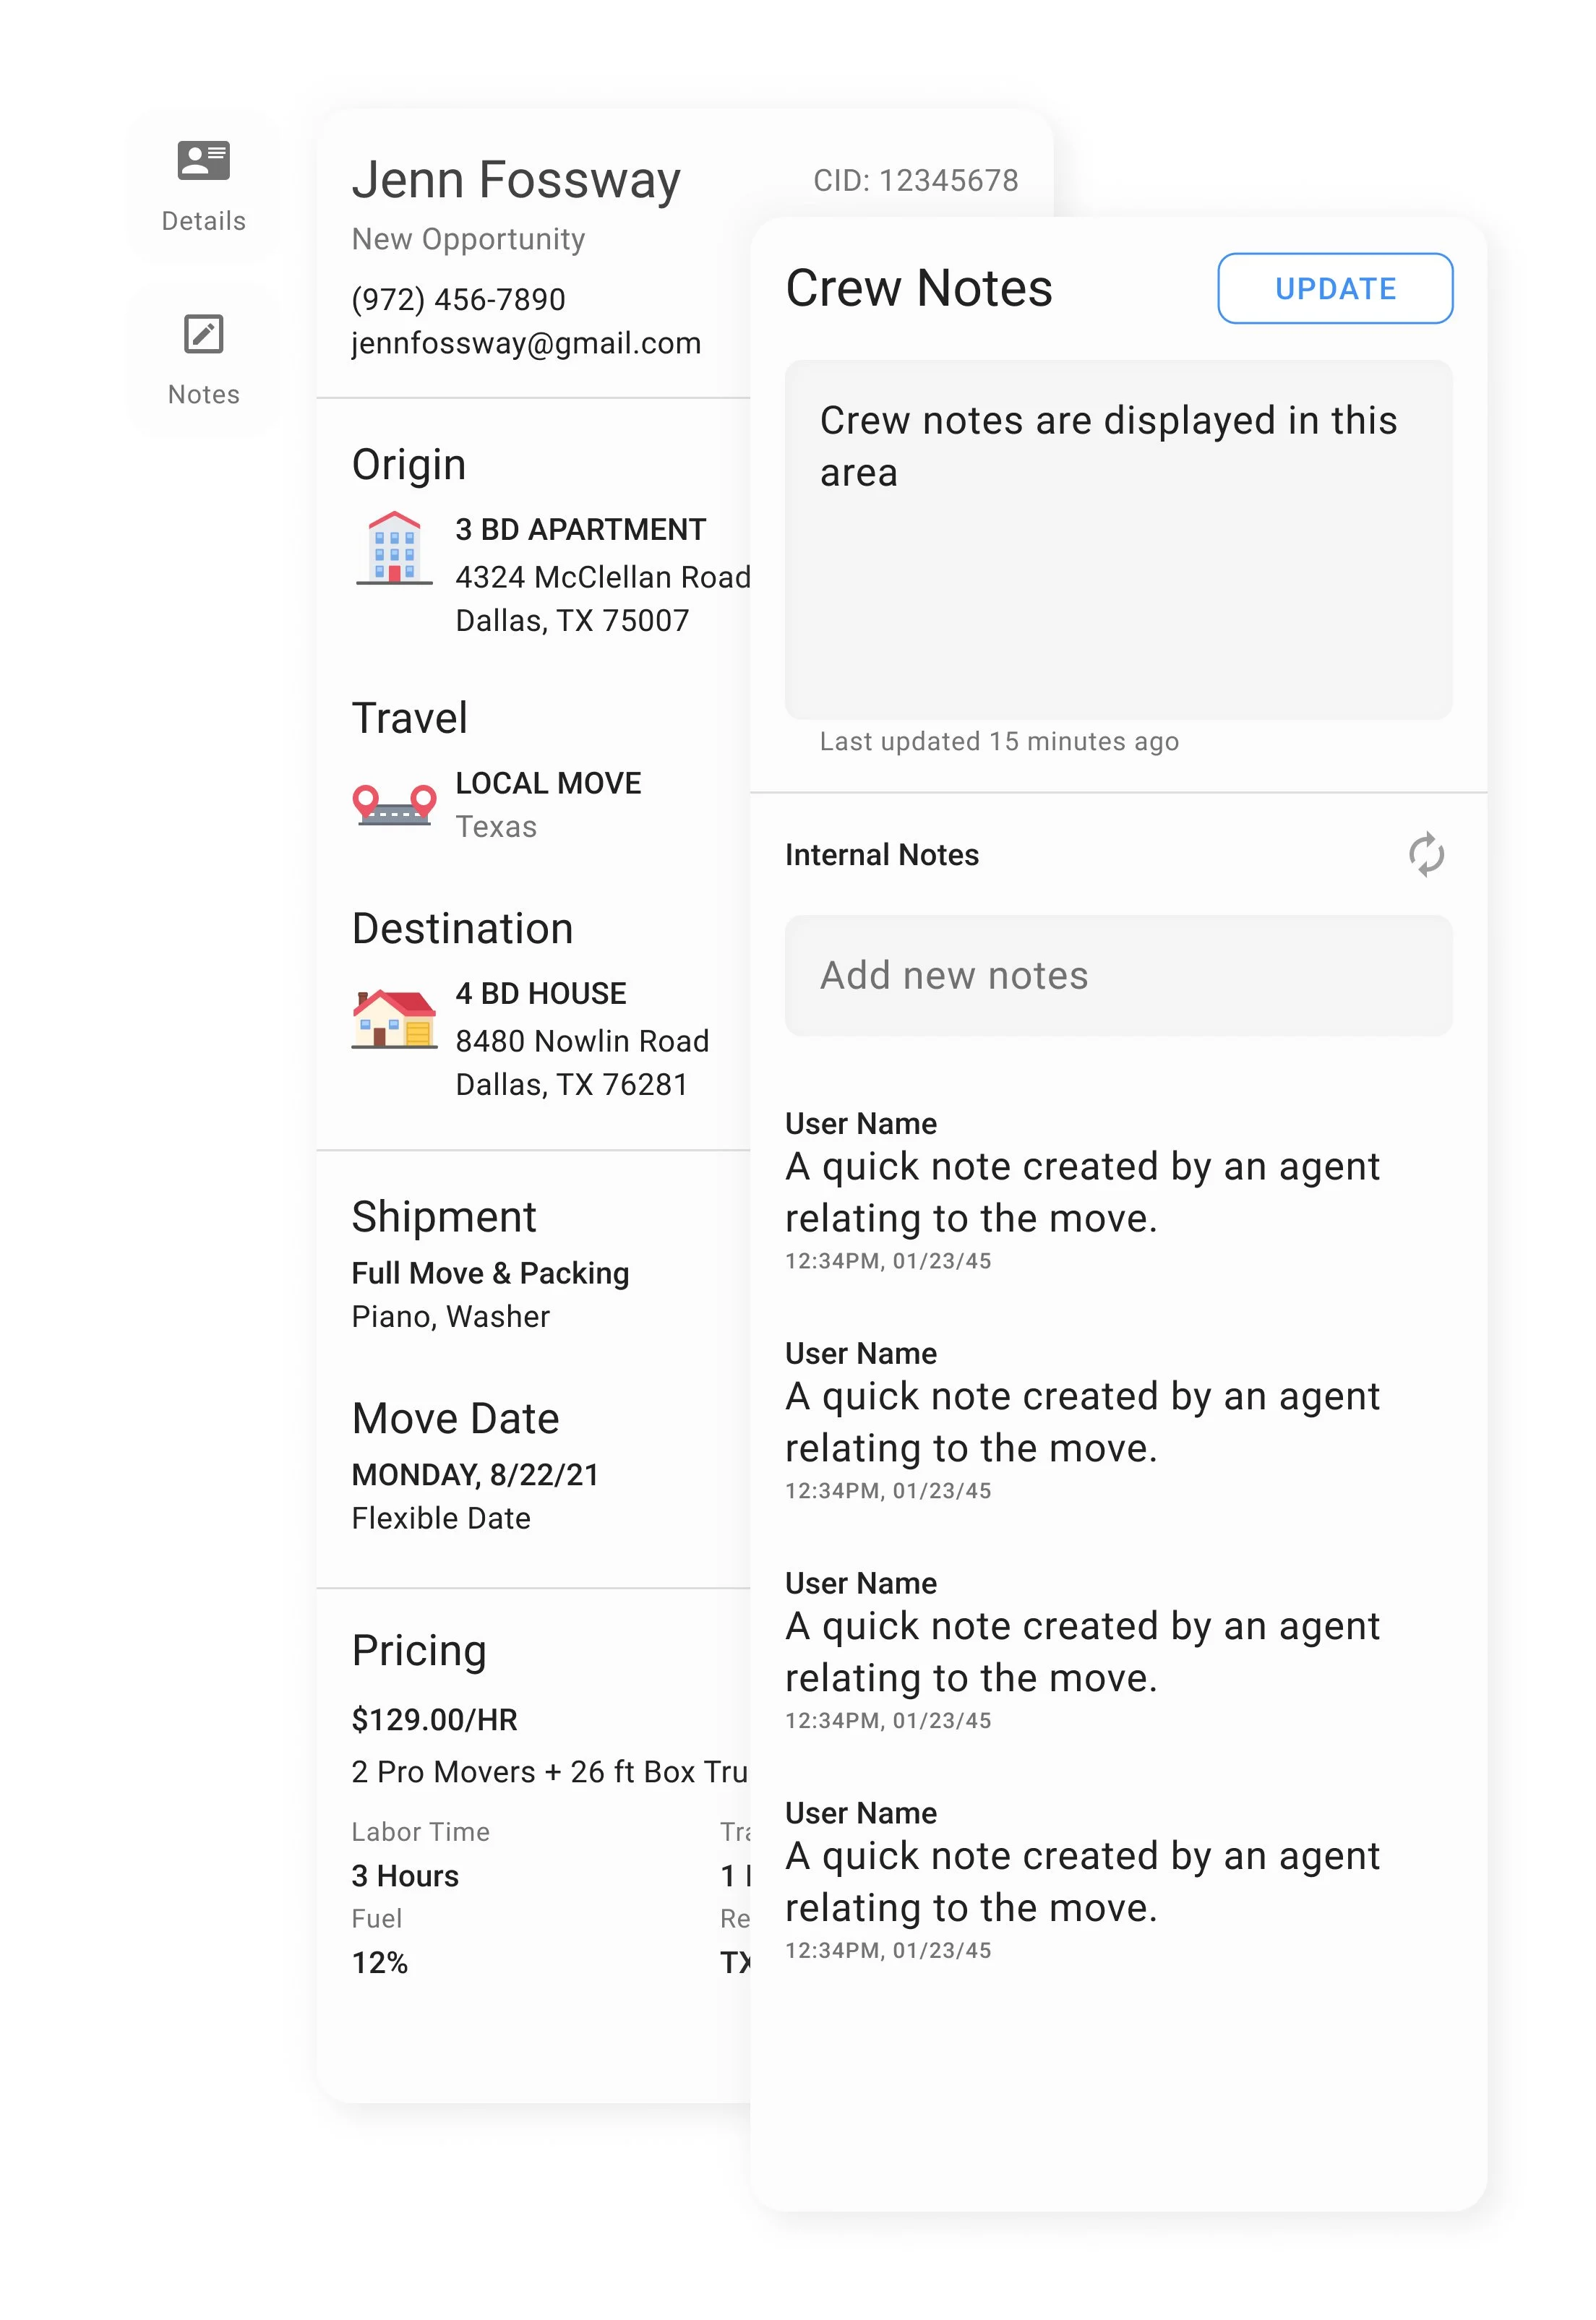Click the (972) 456-7890 phone number

(458, 299)
